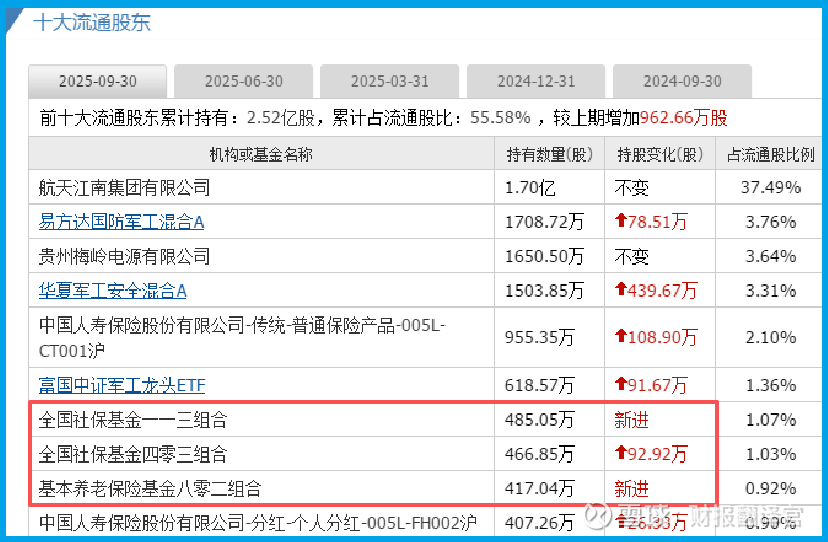
Task: Click the 贵州梅岭电源有限公司 row name
Action: [125, 256]
